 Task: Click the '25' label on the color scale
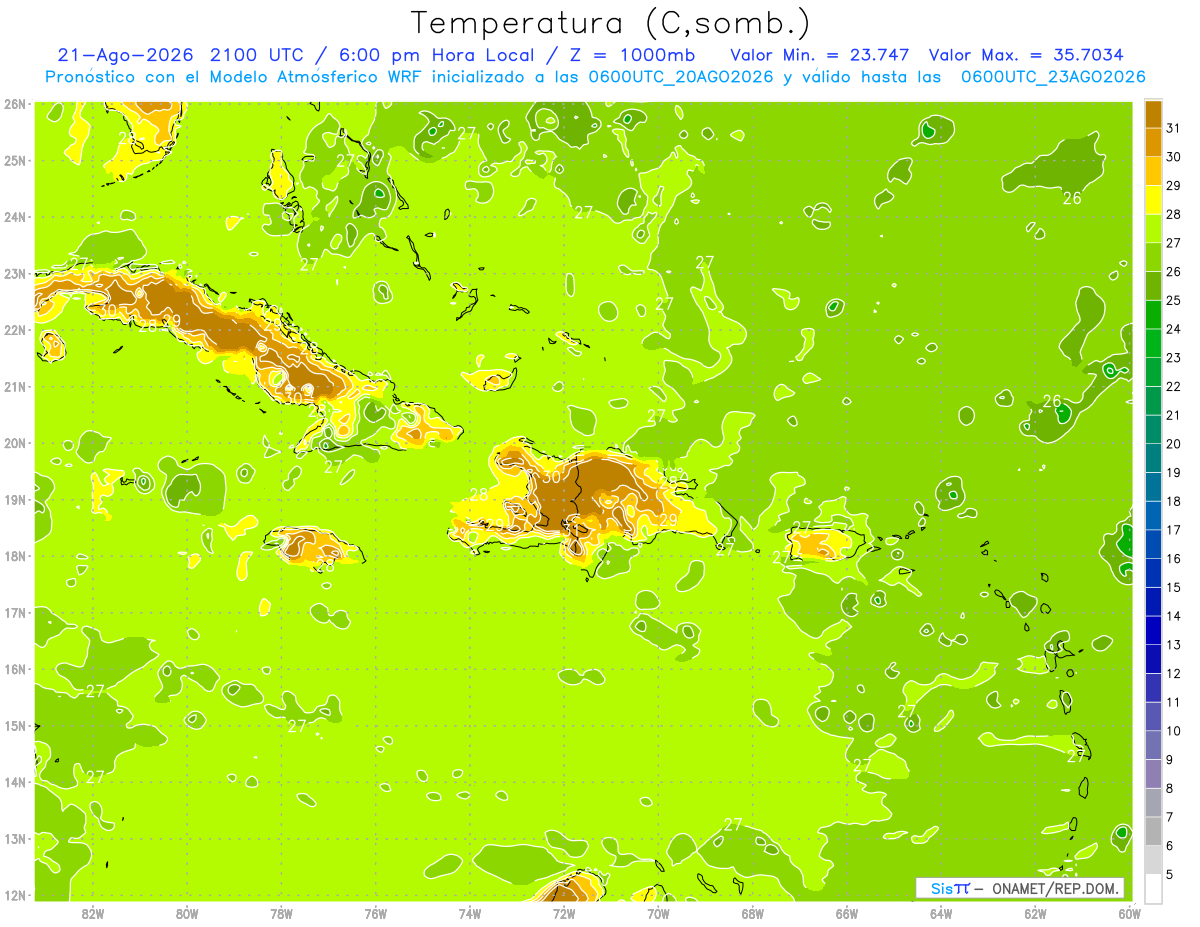click(x=1174, y=301)
